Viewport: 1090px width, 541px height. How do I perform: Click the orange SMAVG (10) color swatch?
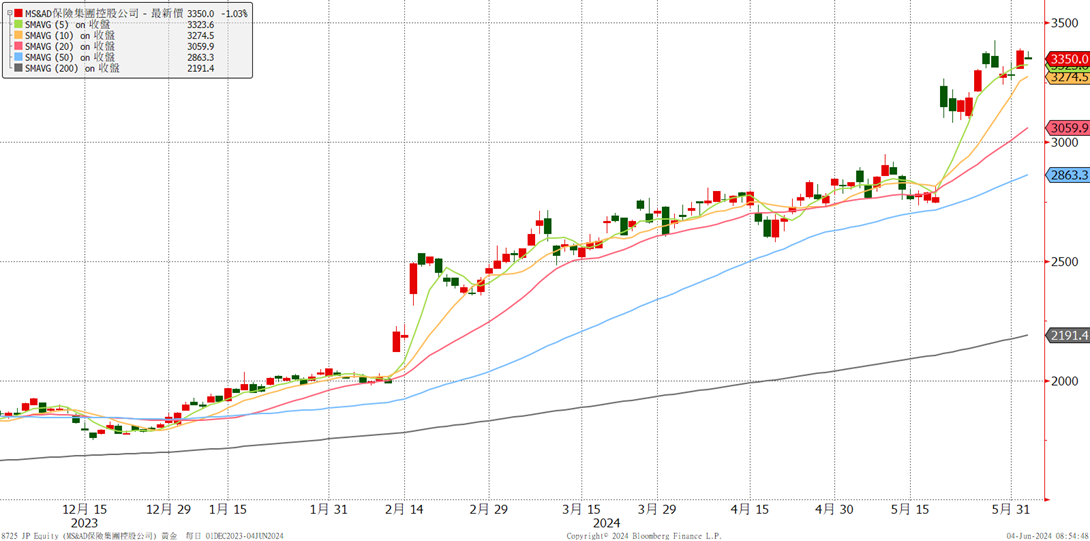(19, 35)
